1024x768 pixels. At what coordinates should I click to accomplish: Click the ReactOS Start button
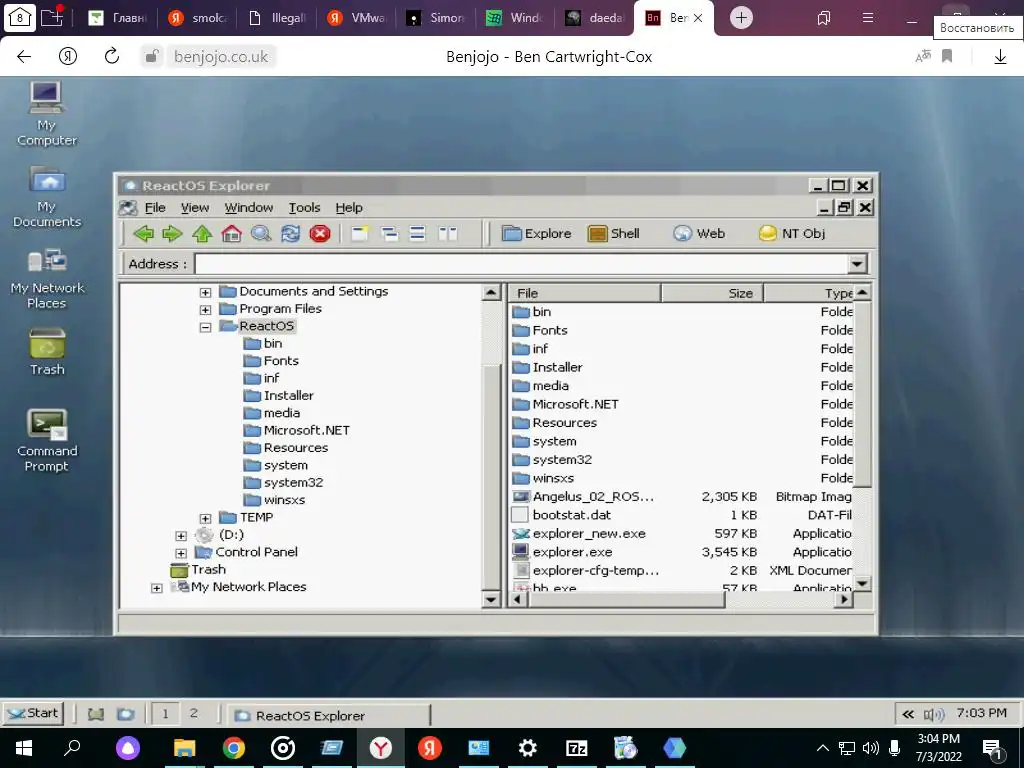click(33, 712)
